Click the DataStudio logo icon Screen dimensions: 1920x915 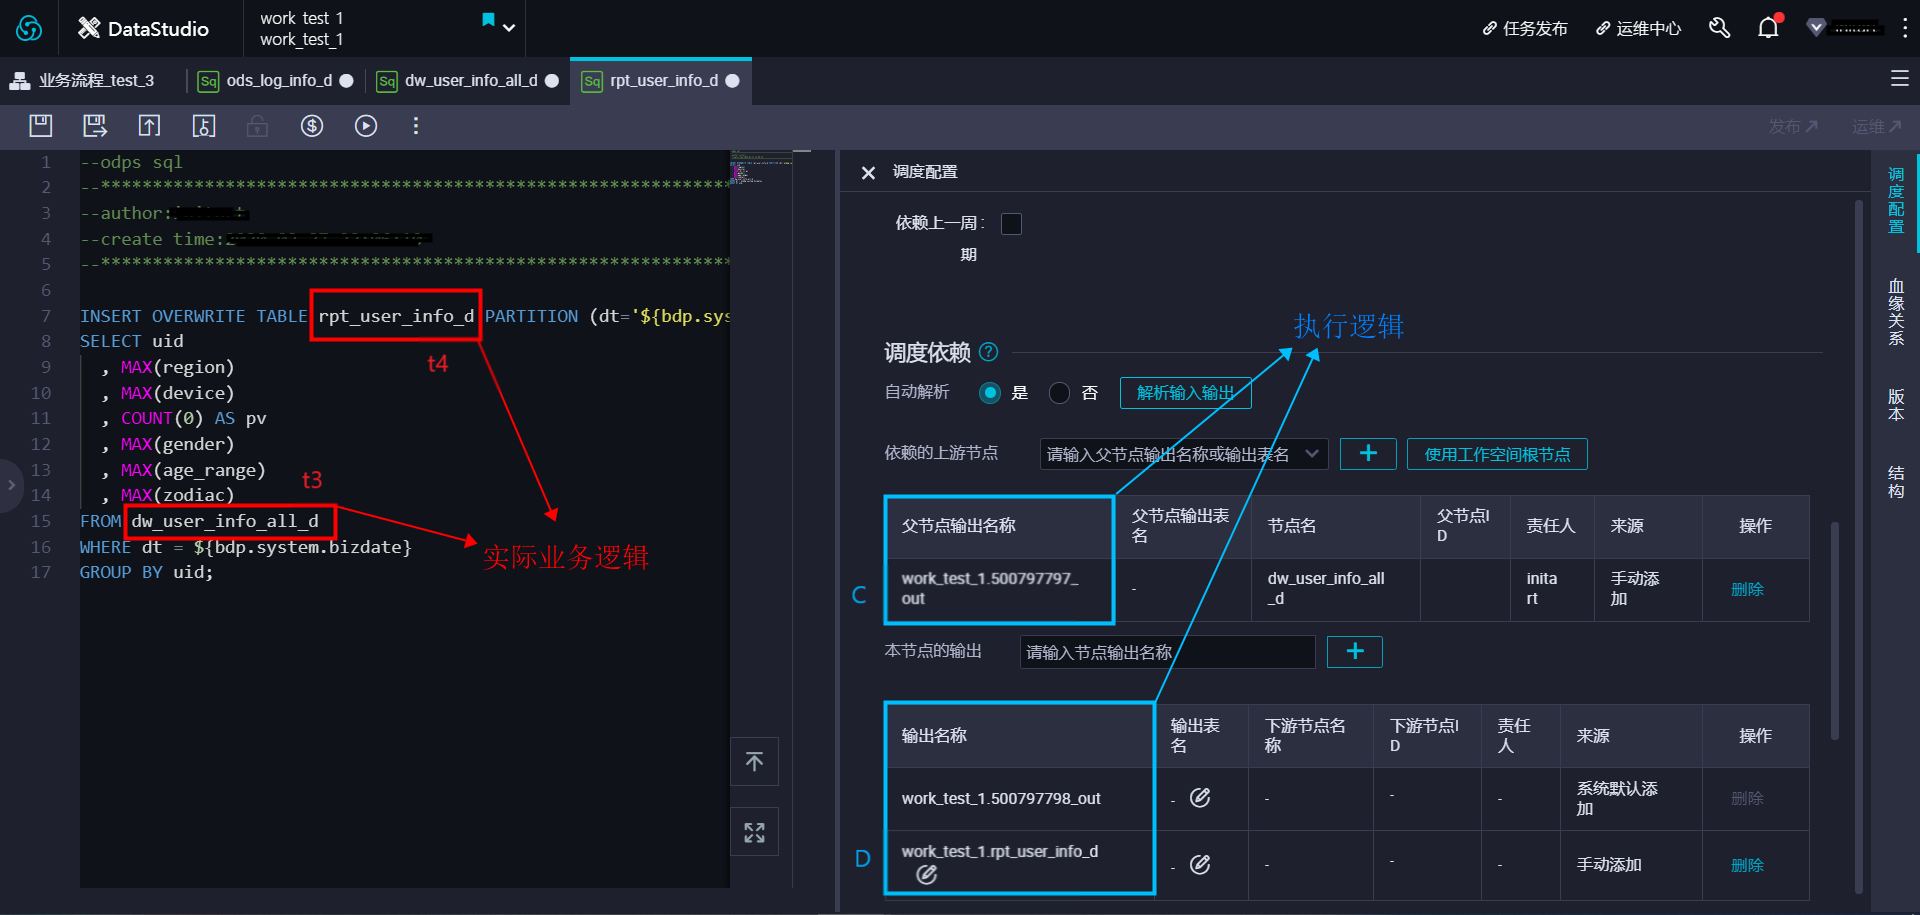click(x=89, y=28)
